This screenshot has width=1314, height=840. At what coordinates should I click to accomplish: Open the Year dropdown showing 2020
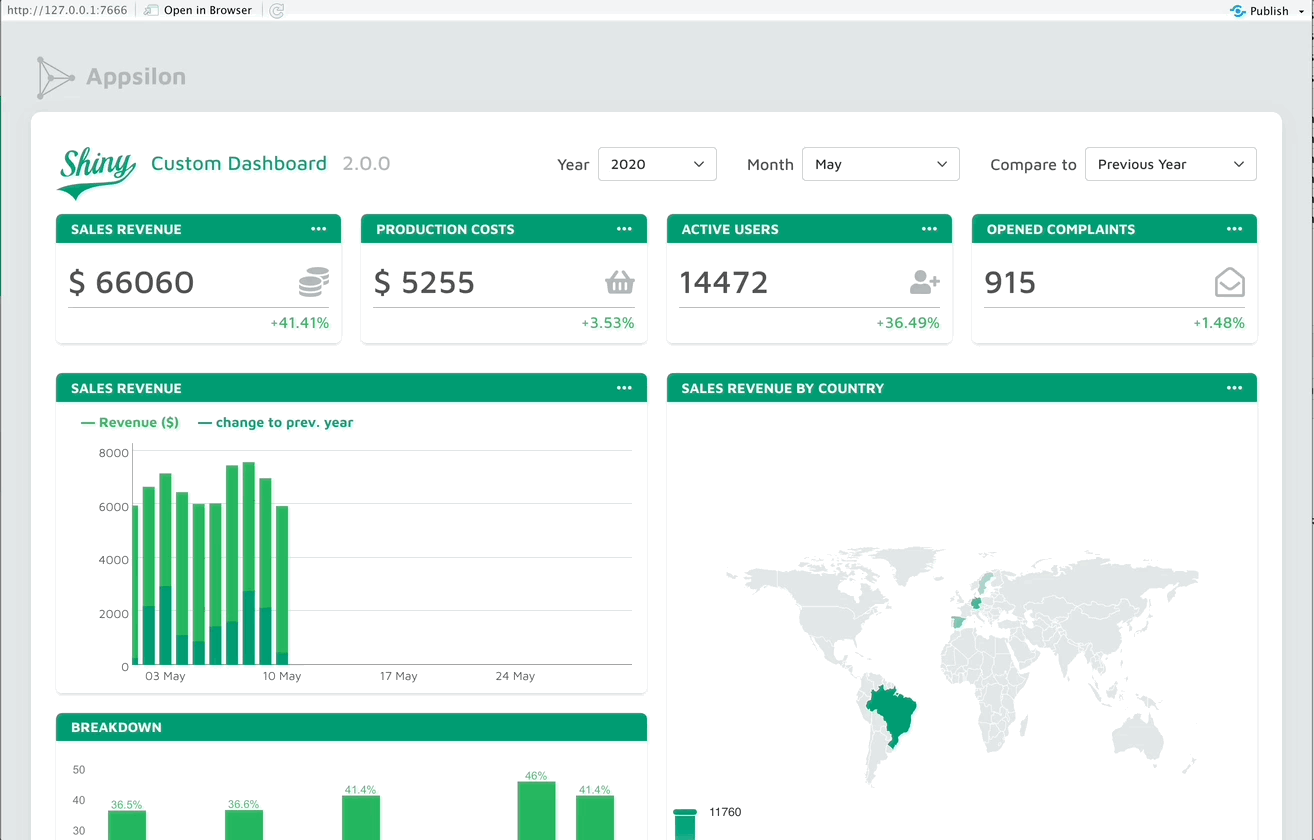point(657,164)
